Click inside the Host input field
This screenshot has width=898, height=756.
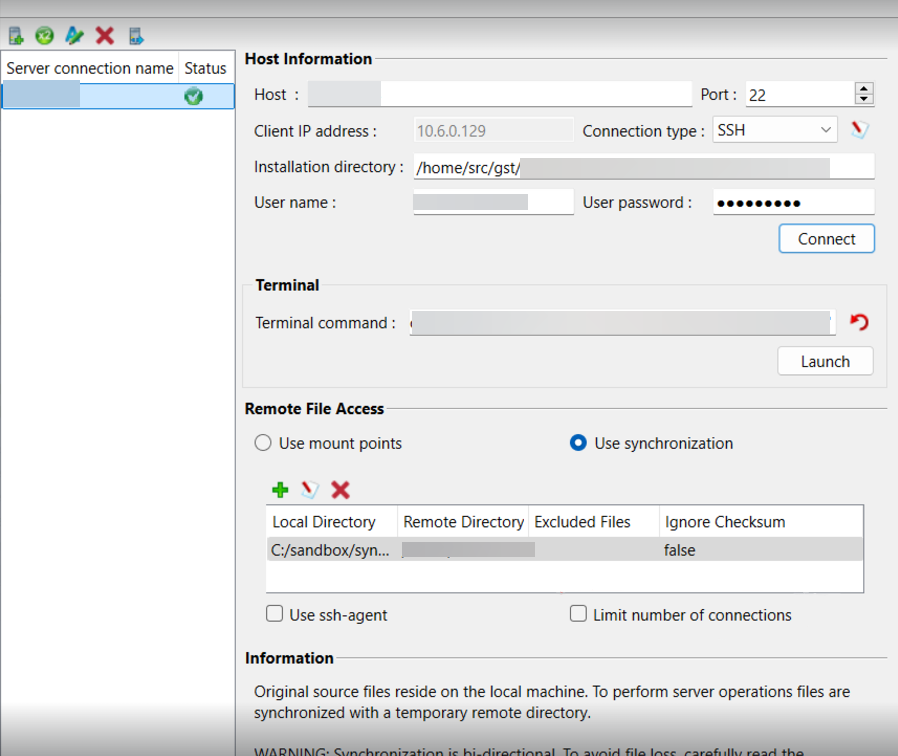[x=500, y=93]
